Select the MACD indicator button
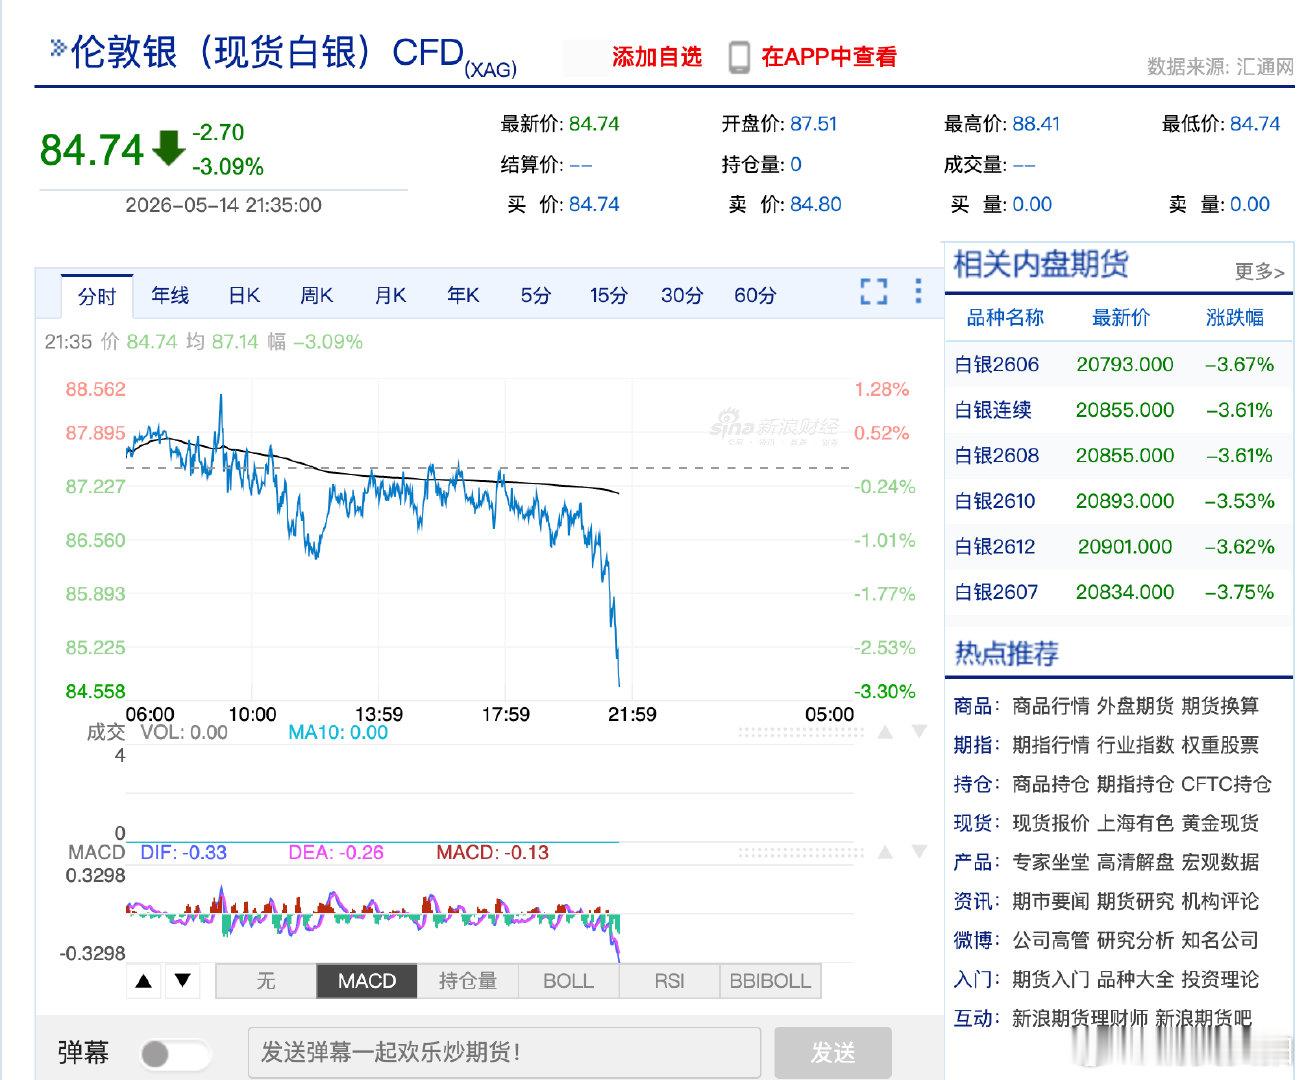The height and width of the screenshot is (1080, 1306). click(x=367, y=981)
